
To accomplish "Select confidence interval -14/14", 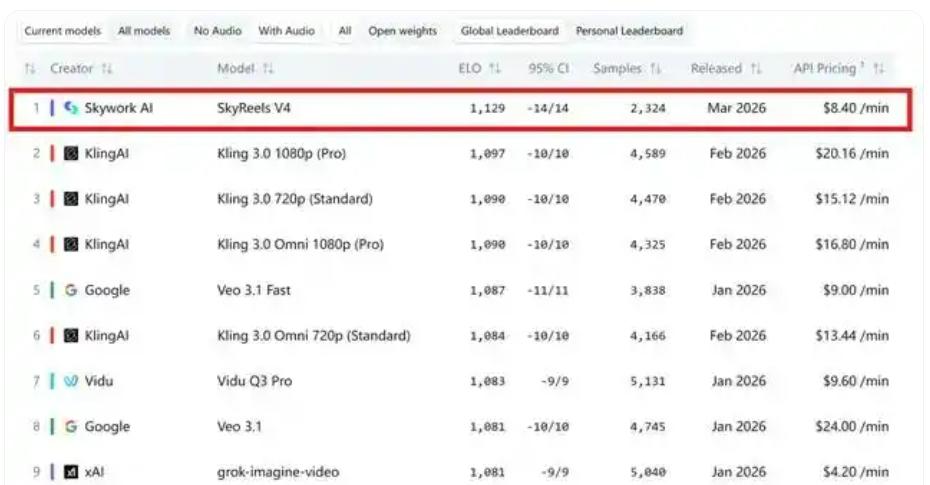I will [547, 109].
